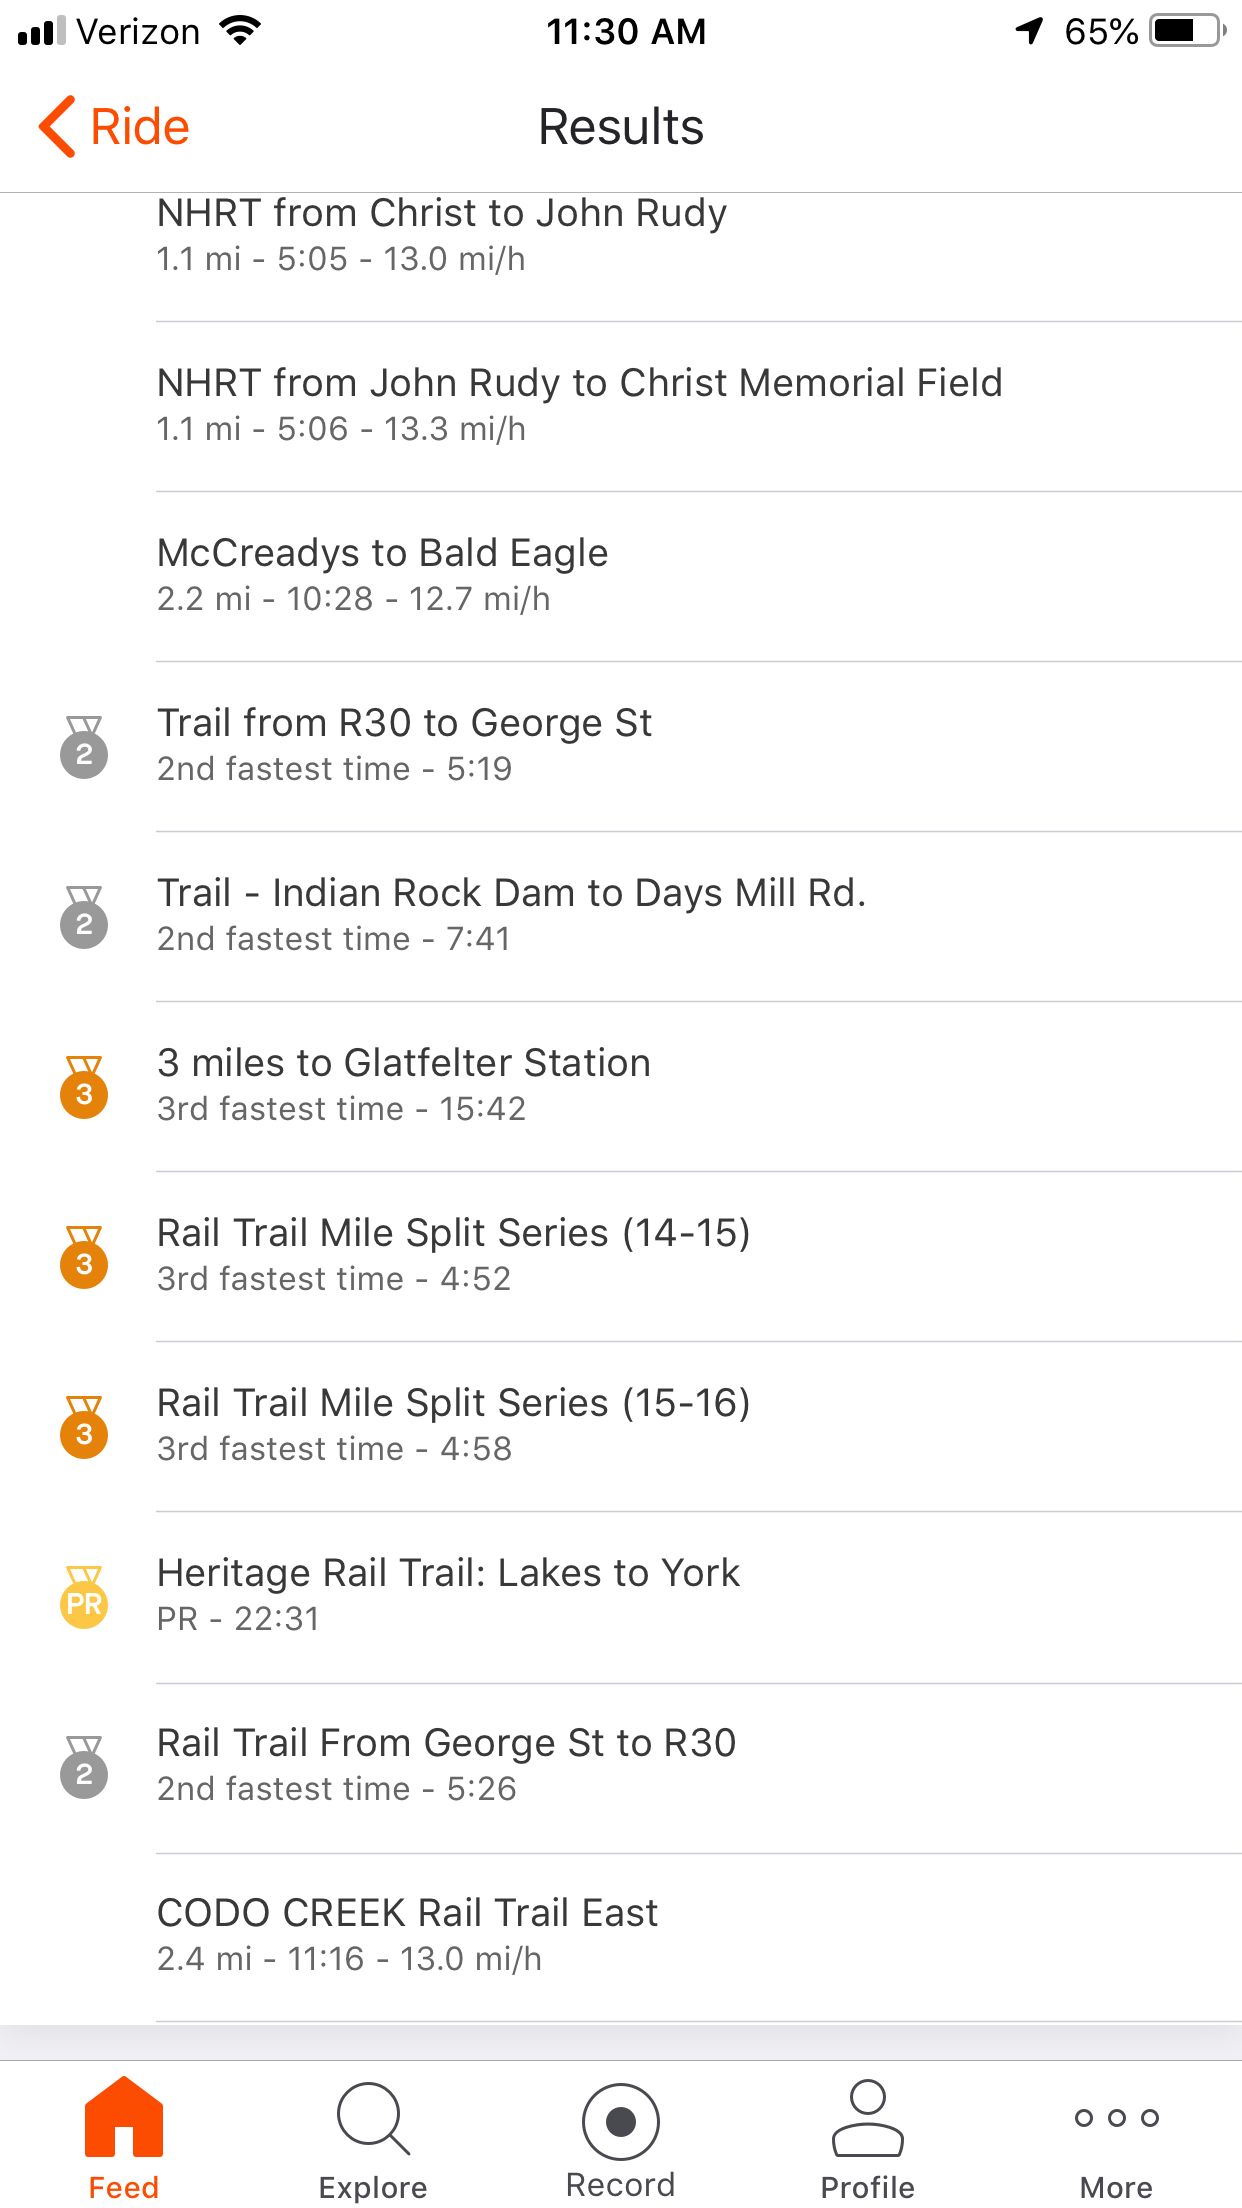Switch to the Explore tab

[372, 2138]
